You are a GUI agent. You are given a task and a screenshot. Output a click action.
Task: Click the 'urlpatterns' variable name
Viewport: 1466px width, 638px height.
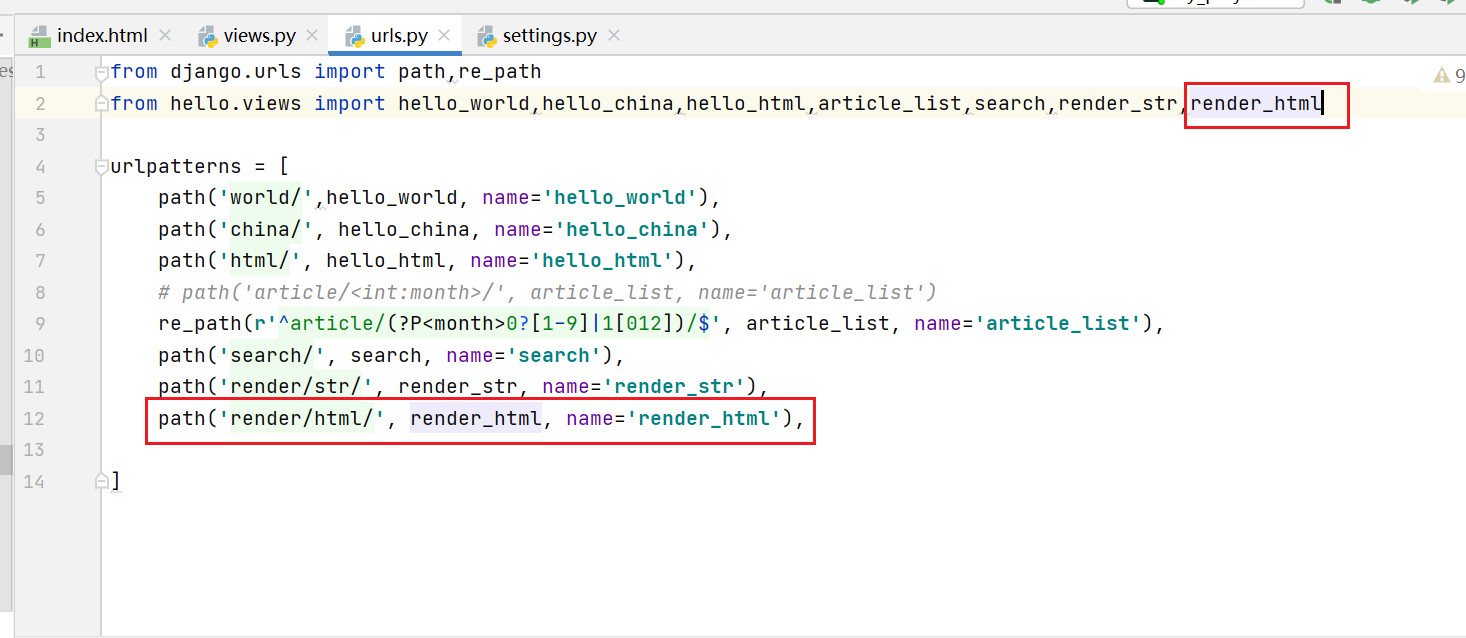click(x=176, y=167)
